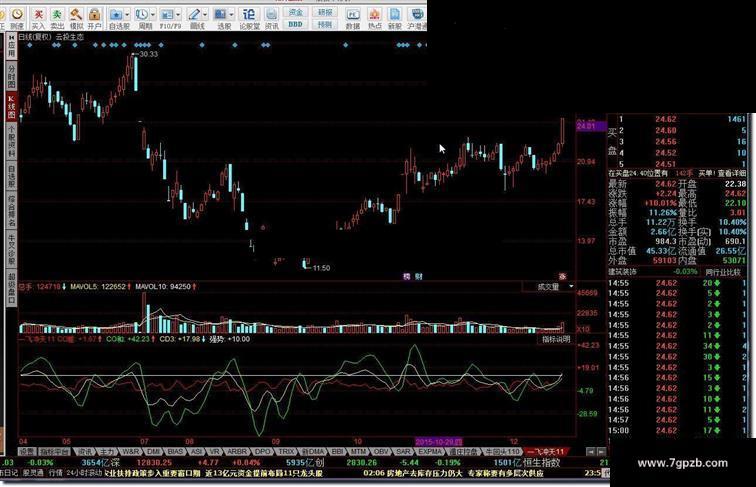Image resolution: width=756 pixels, height=487 pixels.
Task: Open 自选股 sidebar tab
Action: tap(11, 176)
